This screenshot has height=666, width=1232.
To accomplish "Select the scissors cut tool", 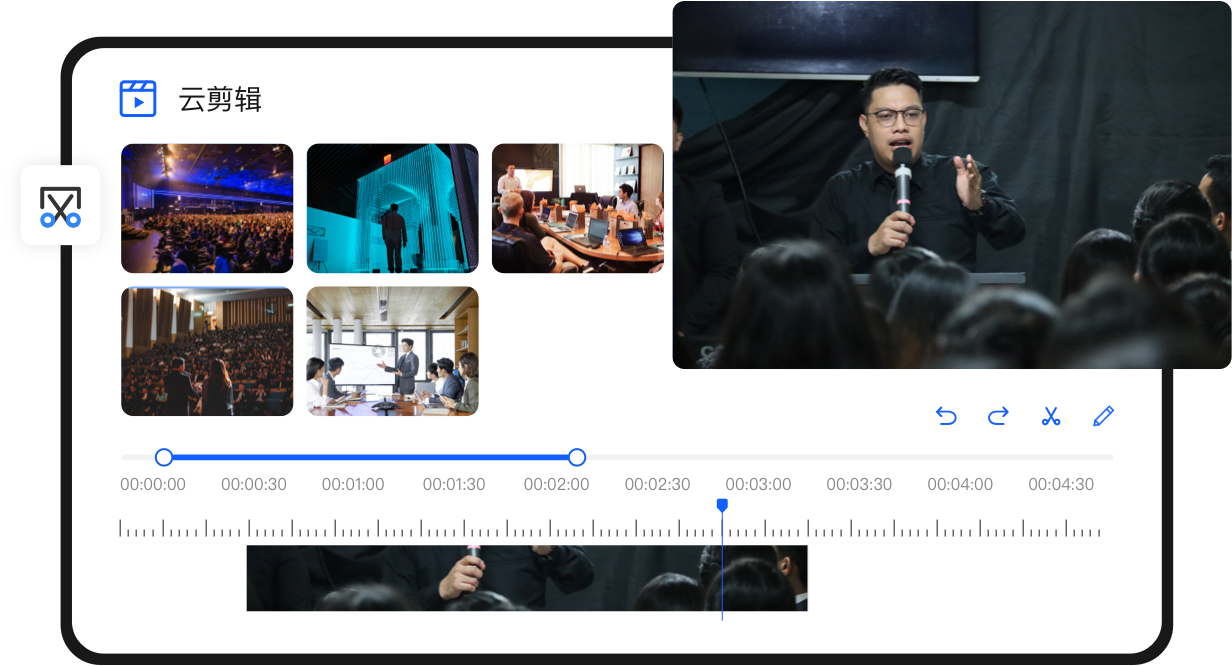I will [1050, 416].
